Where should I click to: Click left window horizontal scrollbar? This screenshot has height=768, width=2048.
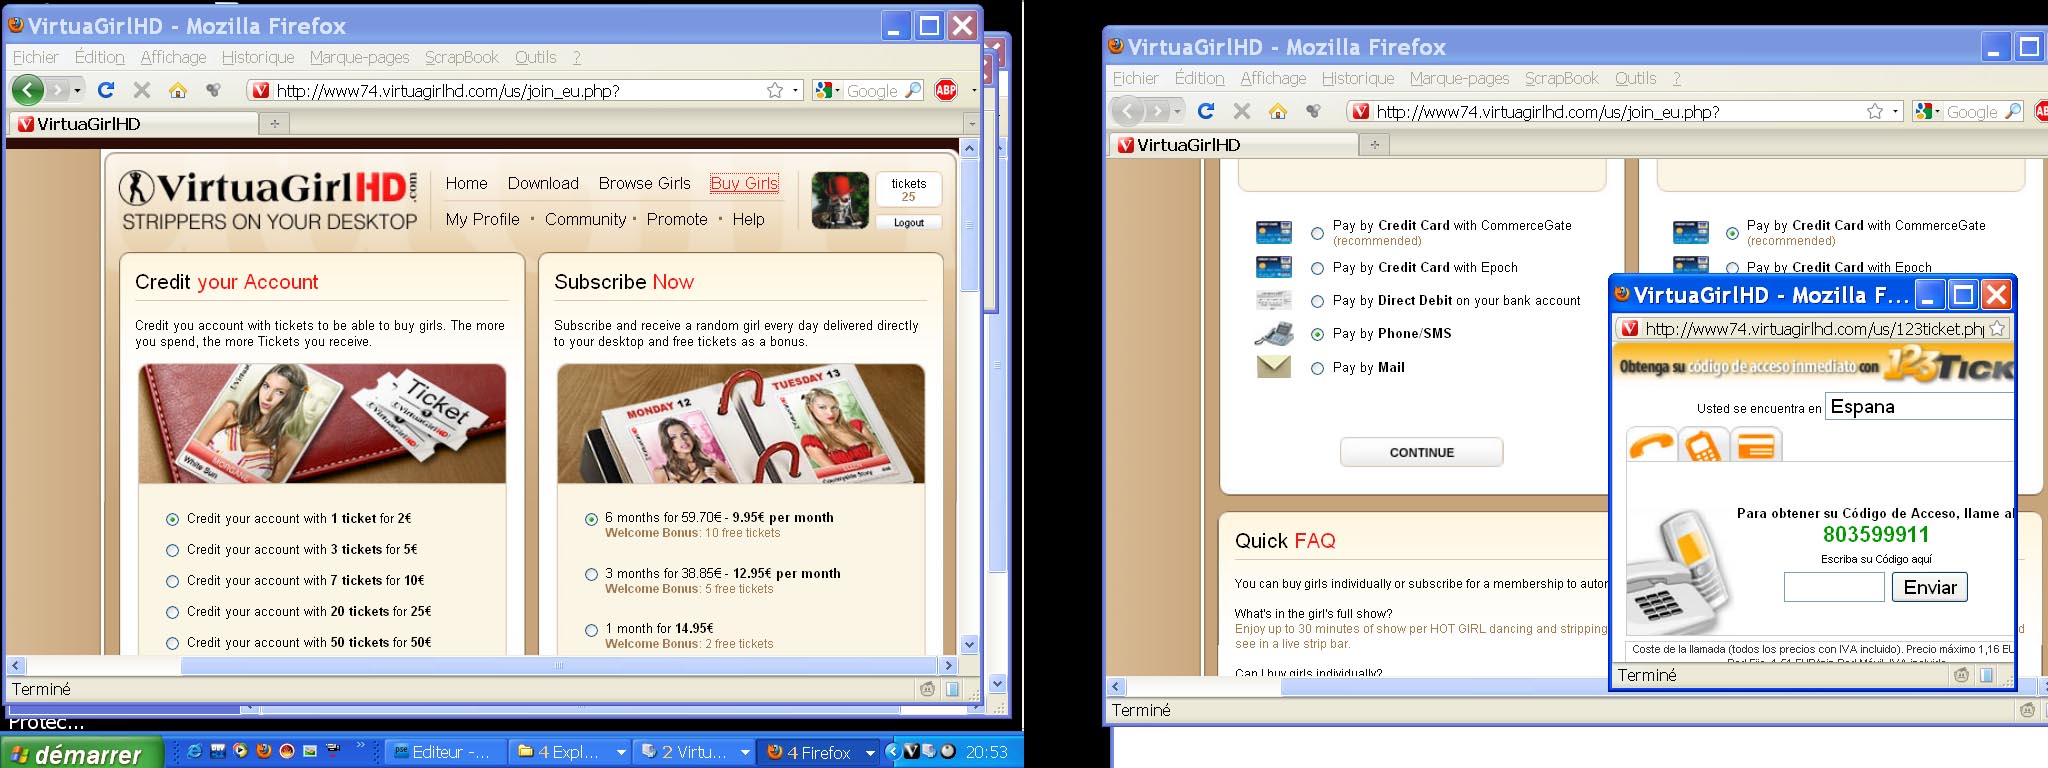point(480,665)
